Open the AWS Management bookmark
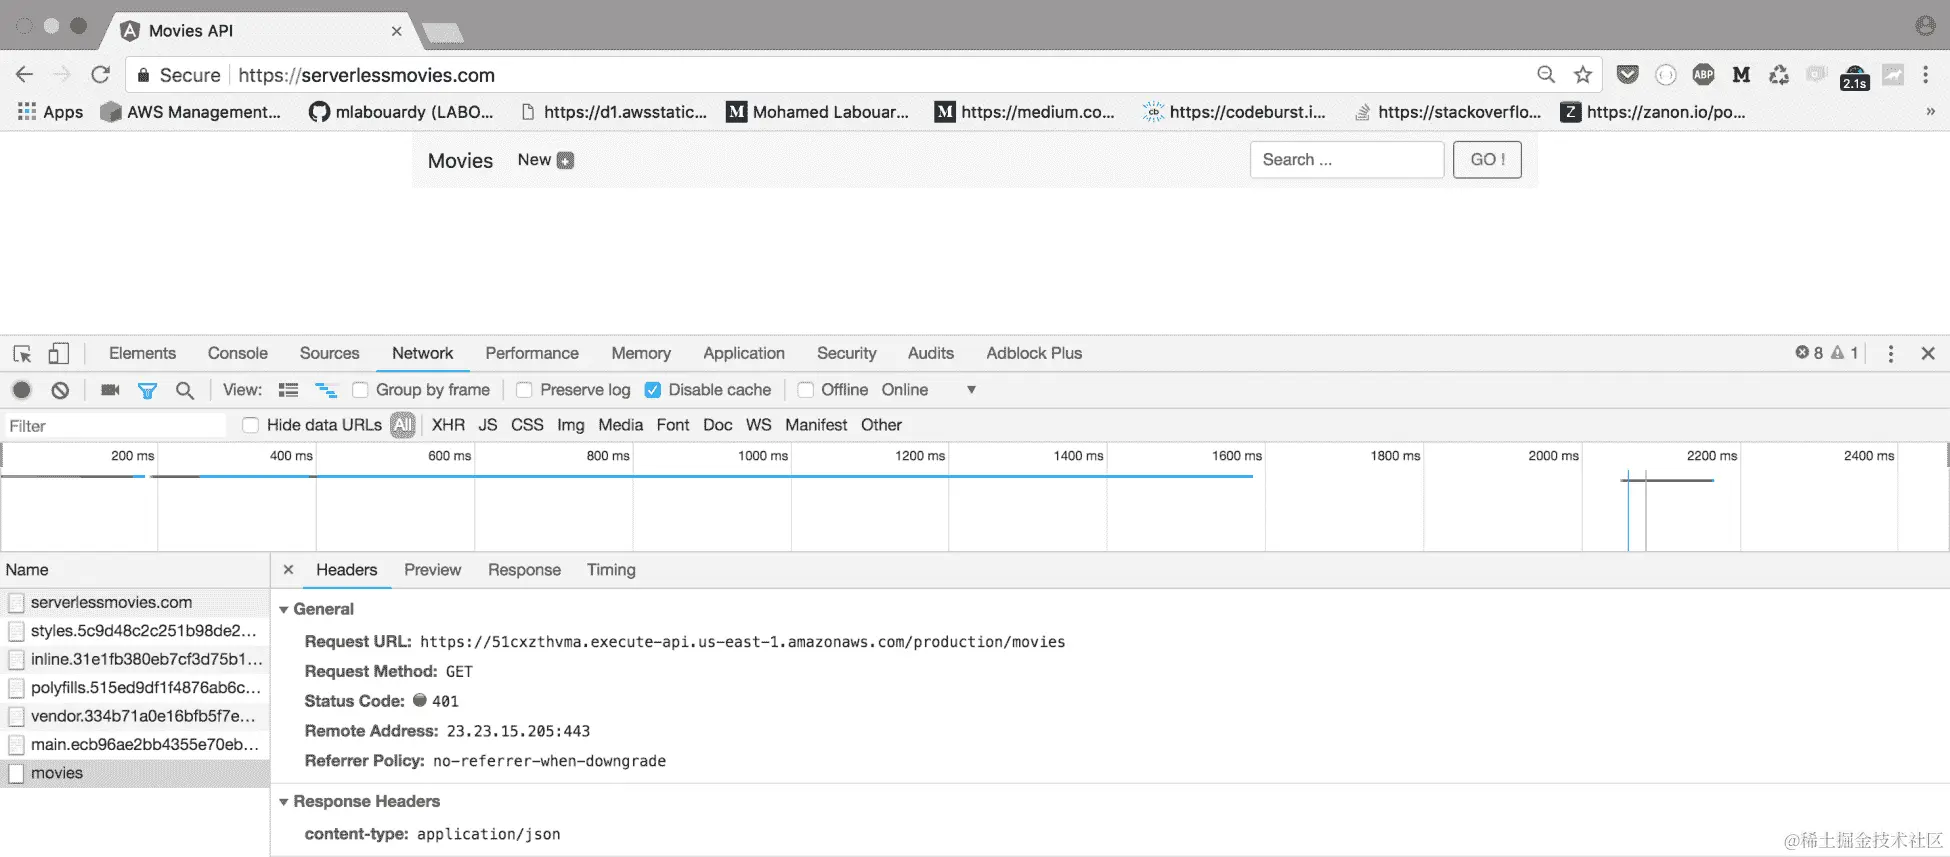 point(191,112)
